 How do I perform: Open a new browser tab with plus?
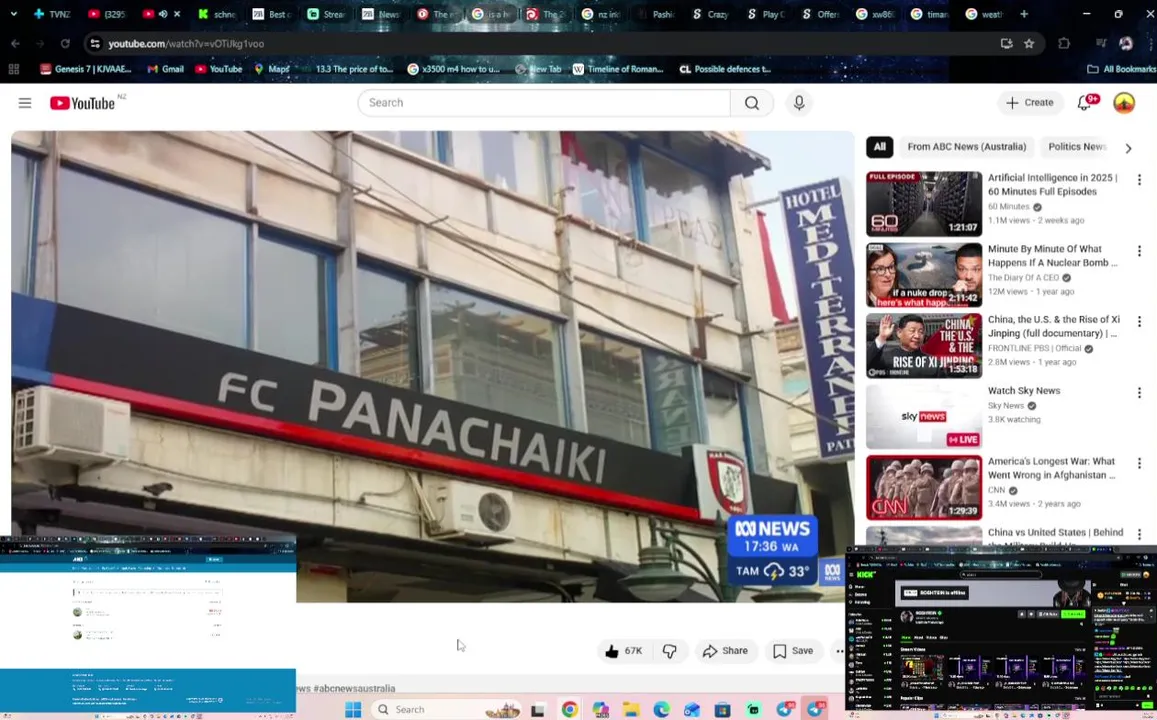pos(1023,14)
